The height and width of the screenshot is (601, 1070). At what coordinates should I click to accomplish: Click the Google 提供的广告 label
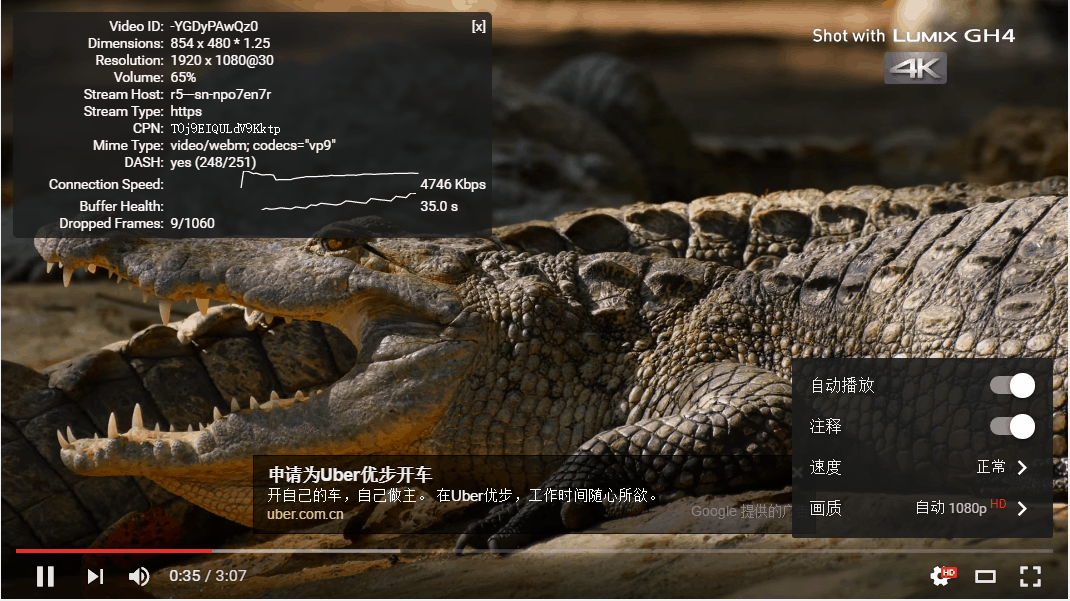point(741,511)
